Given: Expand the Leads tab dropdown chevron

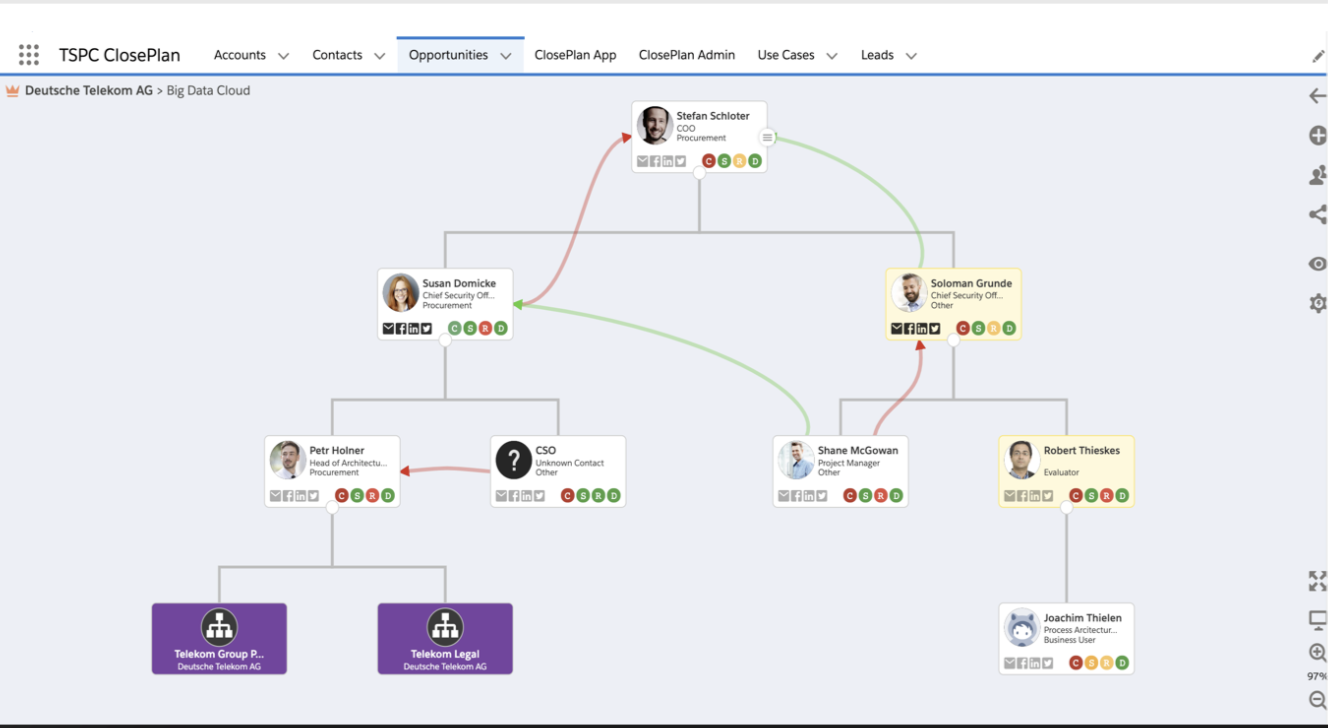Looking at the screenshot, I should coord(911,56).
